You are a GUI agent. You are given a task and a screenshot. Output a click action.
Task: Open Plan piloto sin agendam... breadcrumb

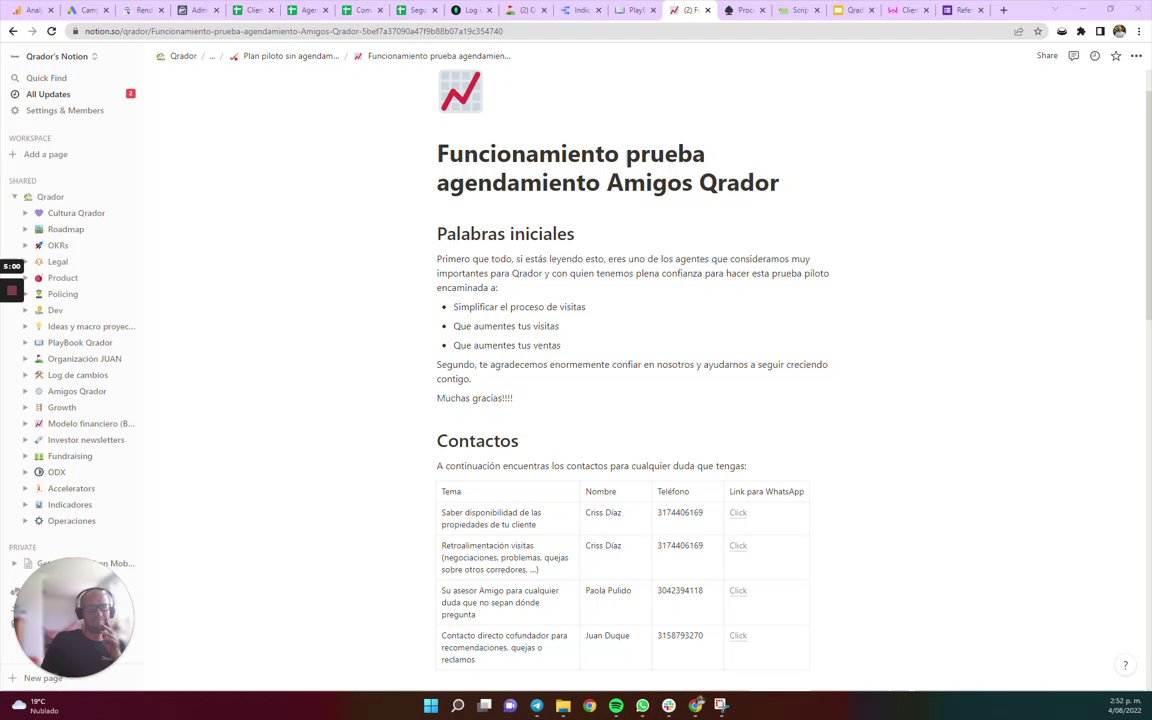point(284,56)
